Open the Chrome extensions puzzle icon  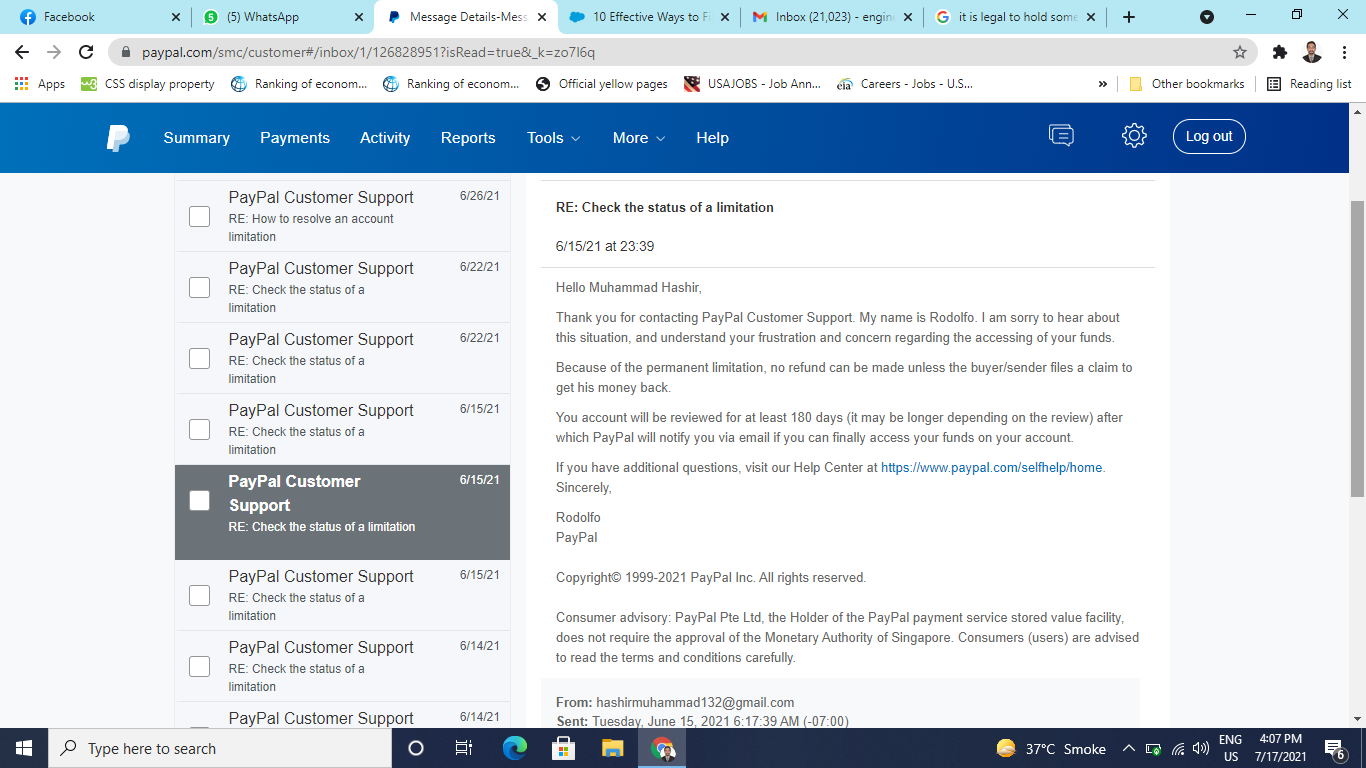(x=1280, y=52)
